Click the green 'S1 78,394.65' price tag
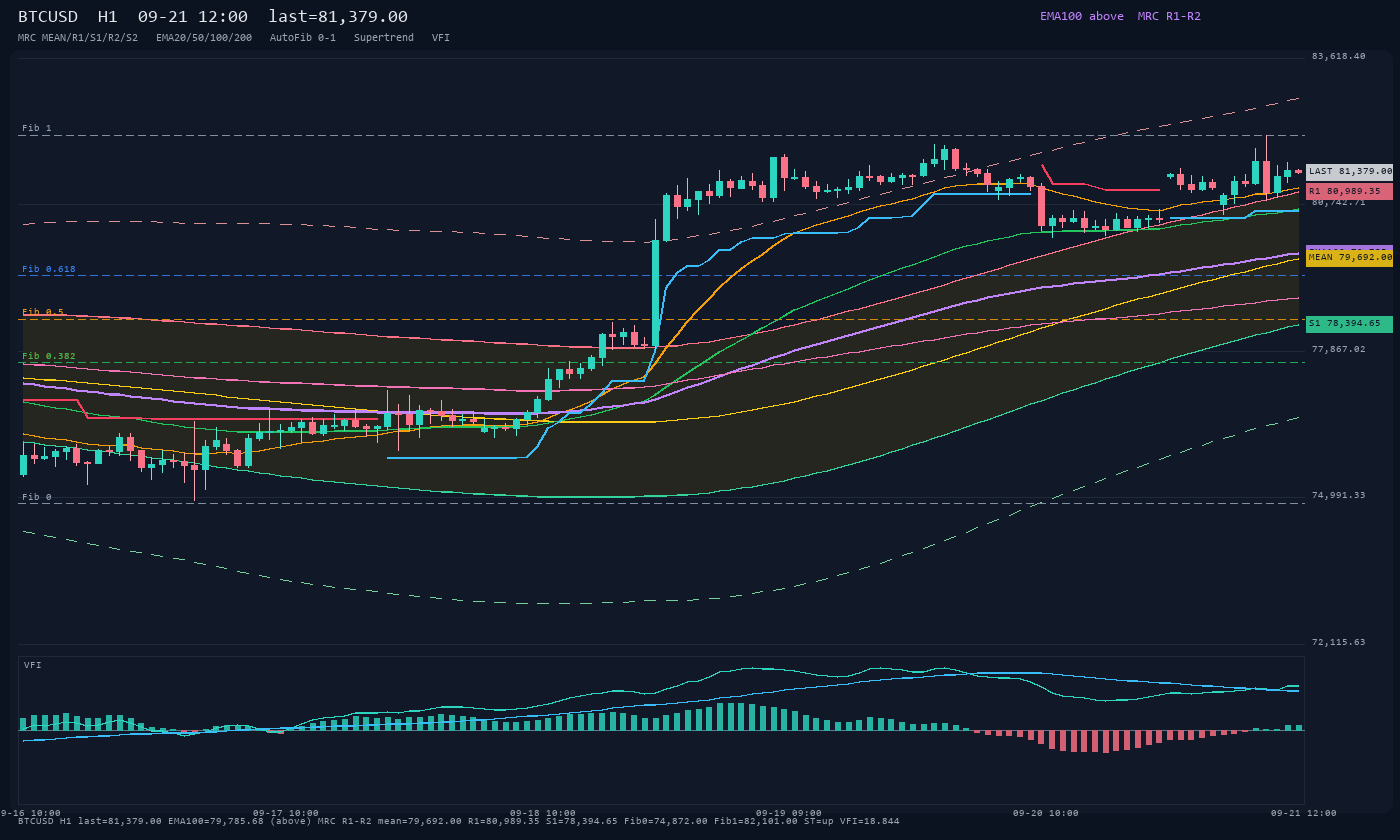The height and width of the screenshot is (840, 1400). (1349, 323)
